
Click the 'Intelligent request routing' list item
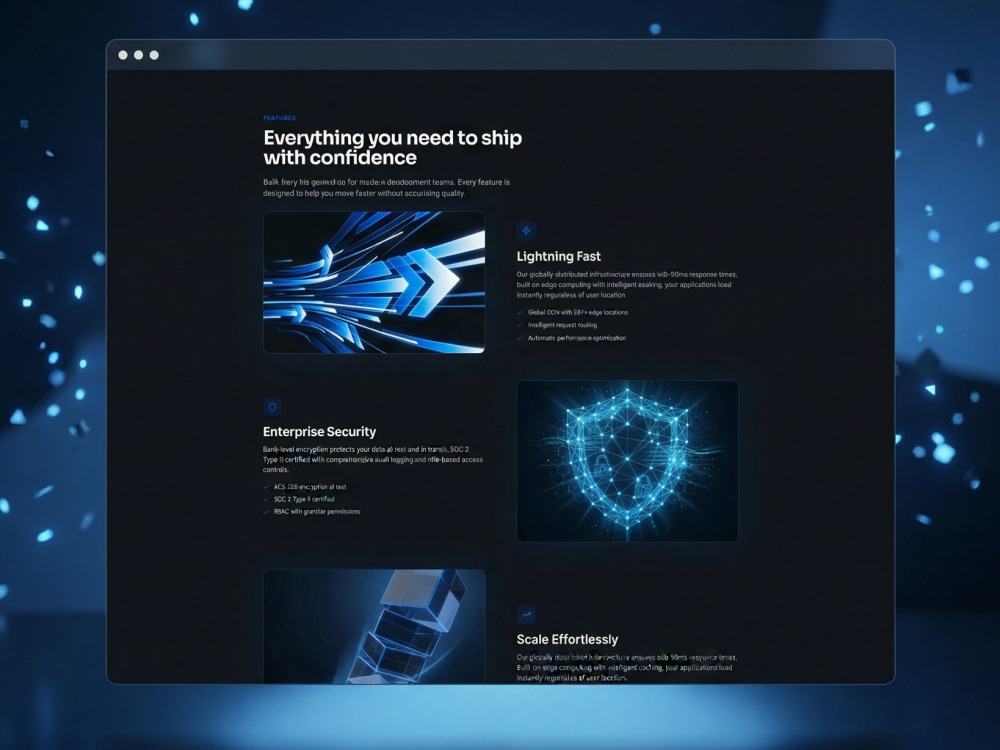pyautogui.click(x=562, y=325)
